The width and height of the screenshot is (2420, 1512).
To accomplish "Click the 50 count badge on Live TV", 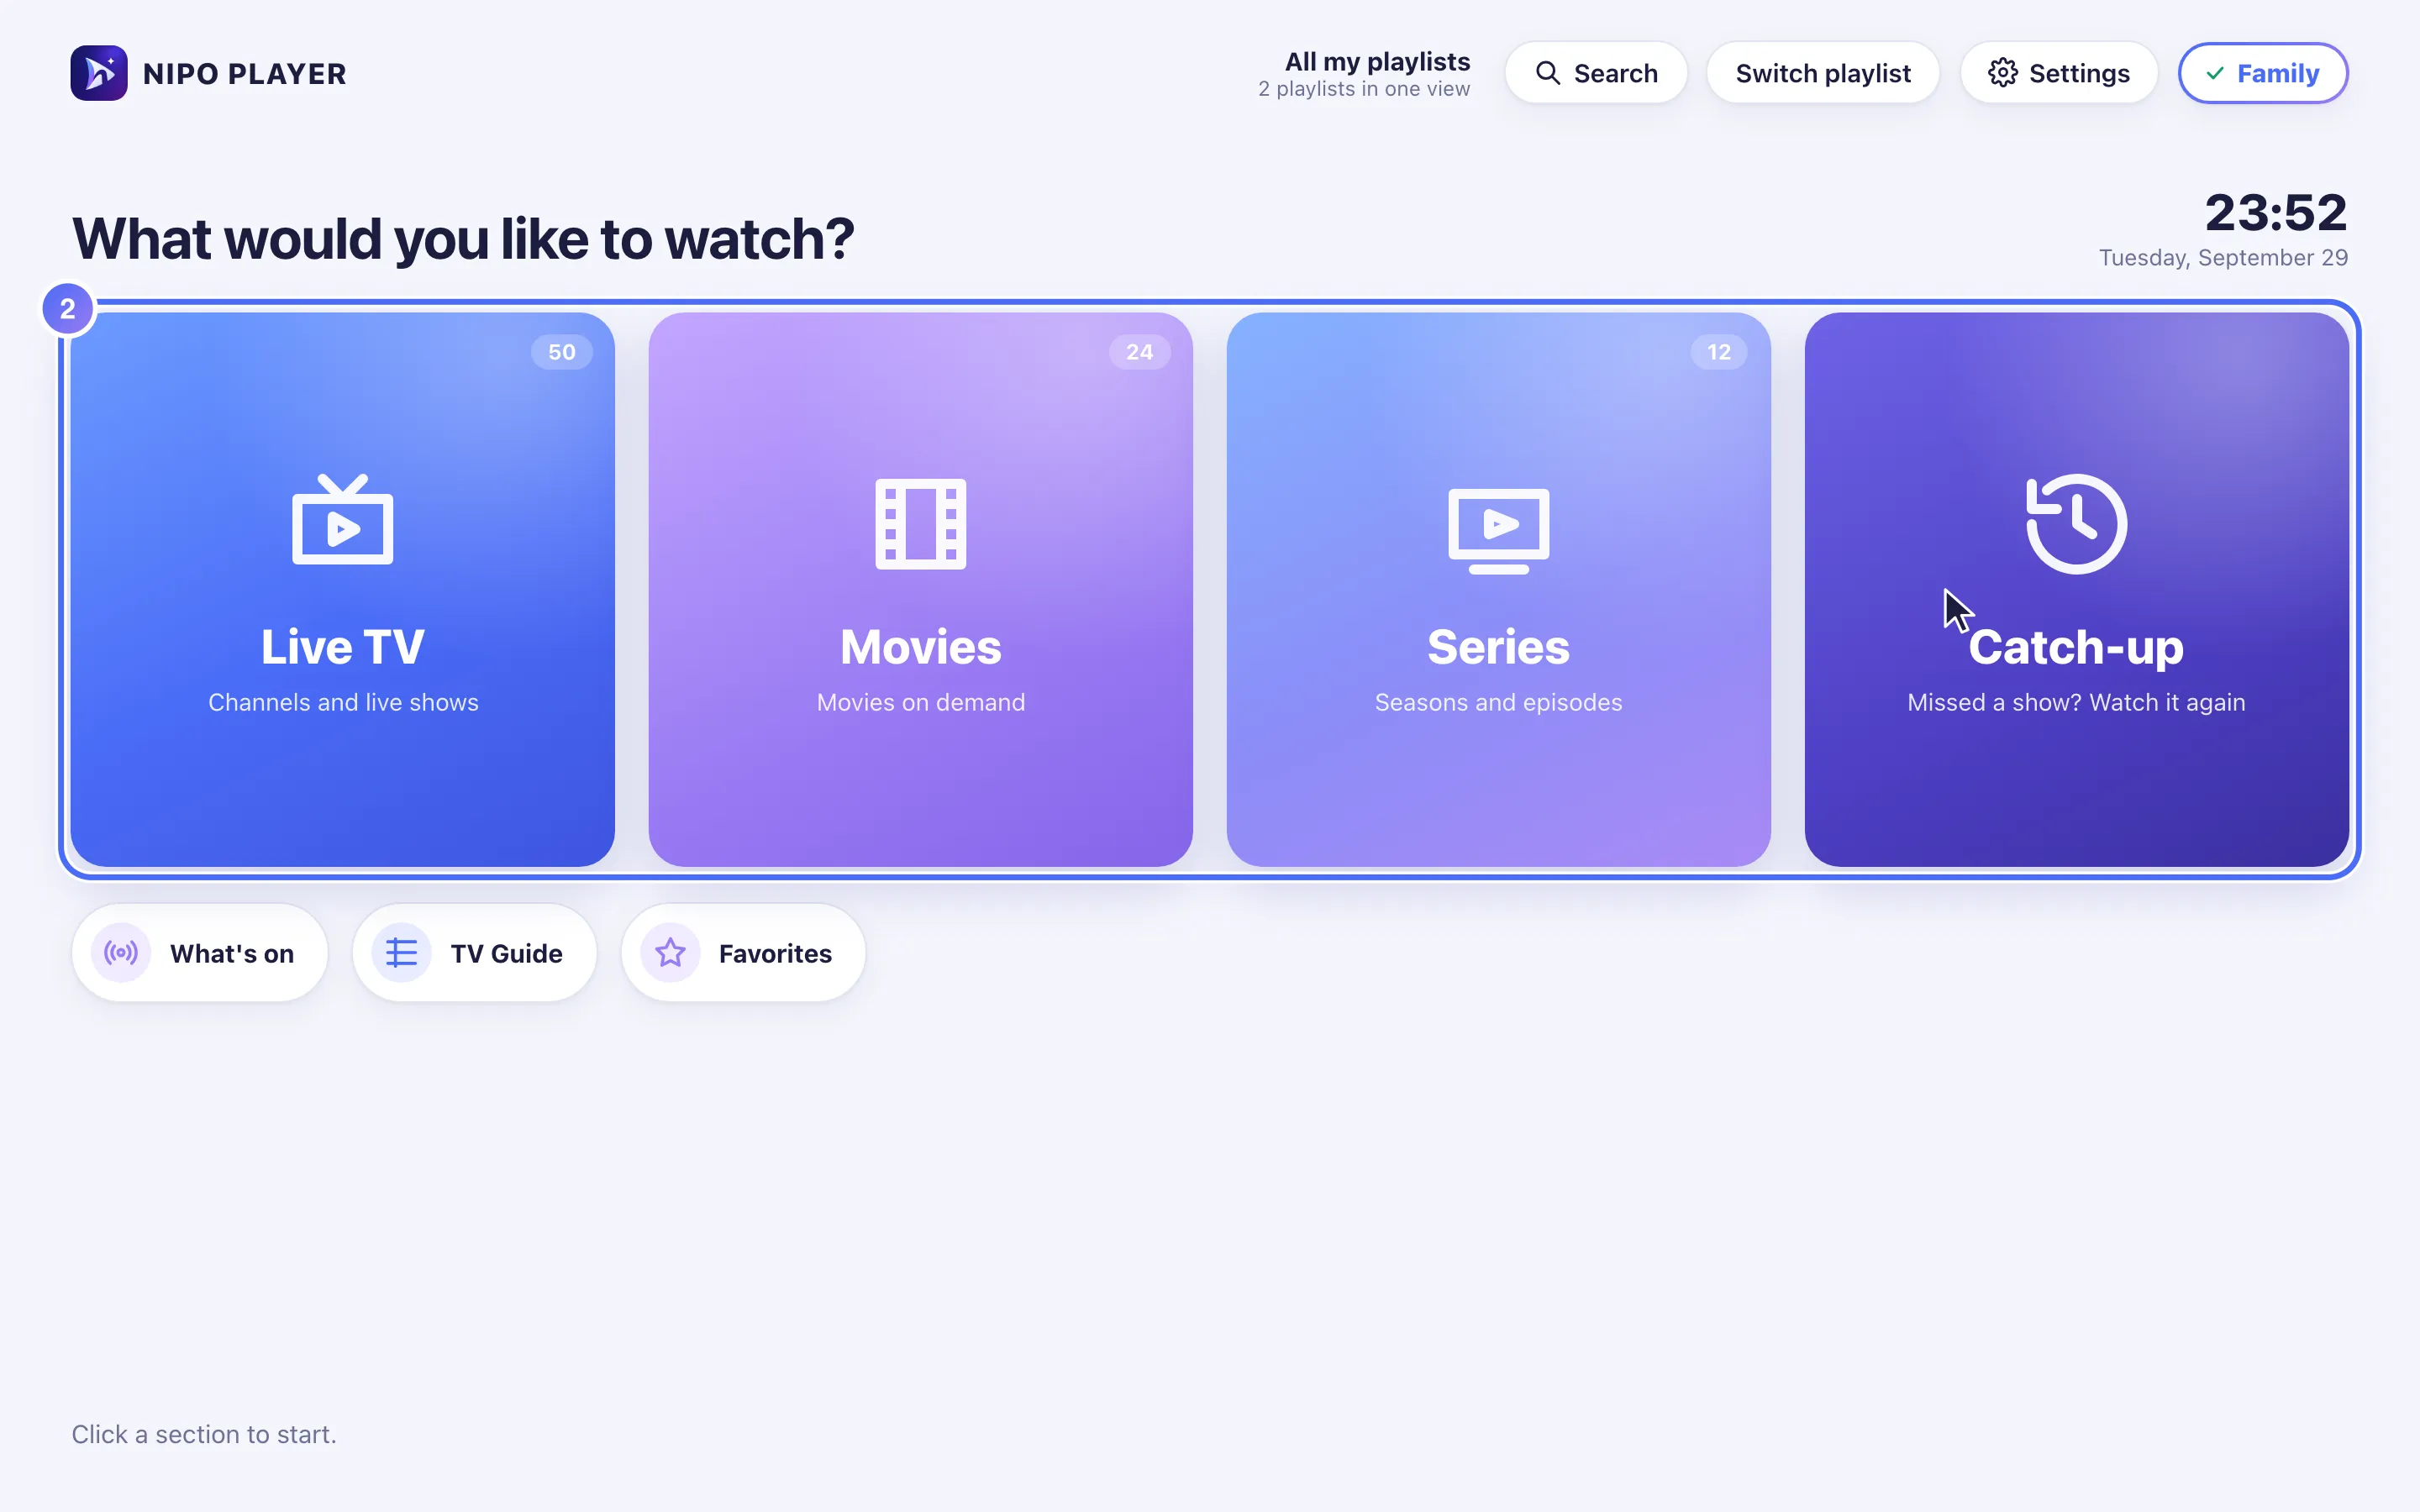I will 562,352.
